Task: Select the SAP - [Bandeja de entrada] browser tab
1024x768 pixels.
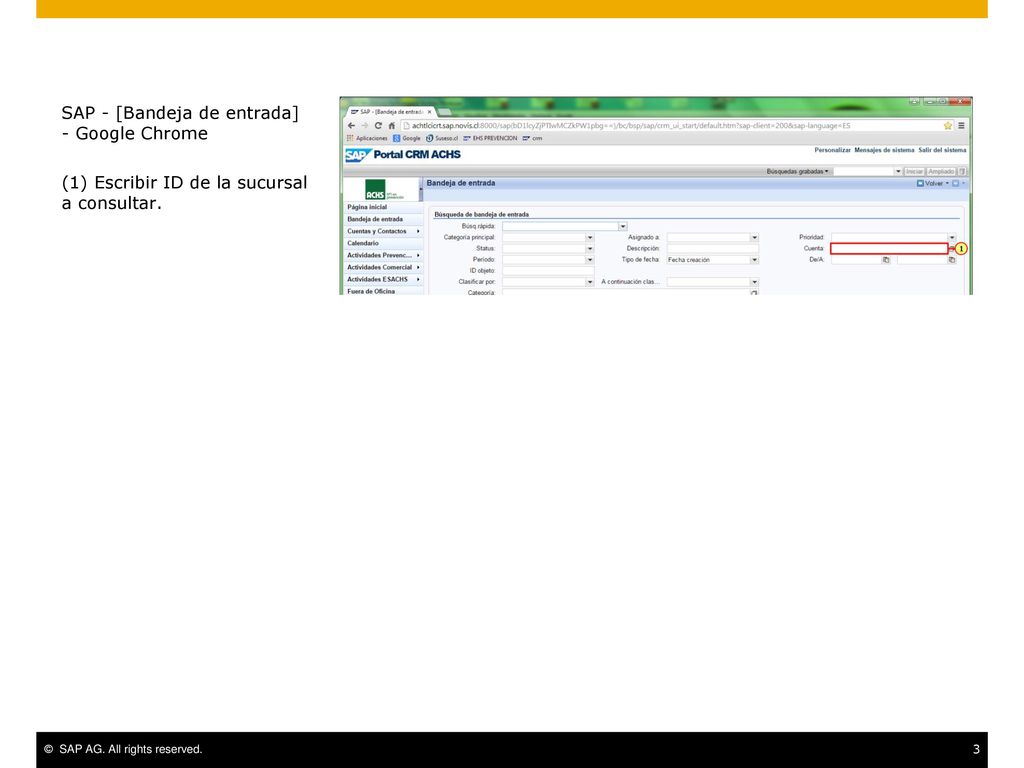Action: 390,112
